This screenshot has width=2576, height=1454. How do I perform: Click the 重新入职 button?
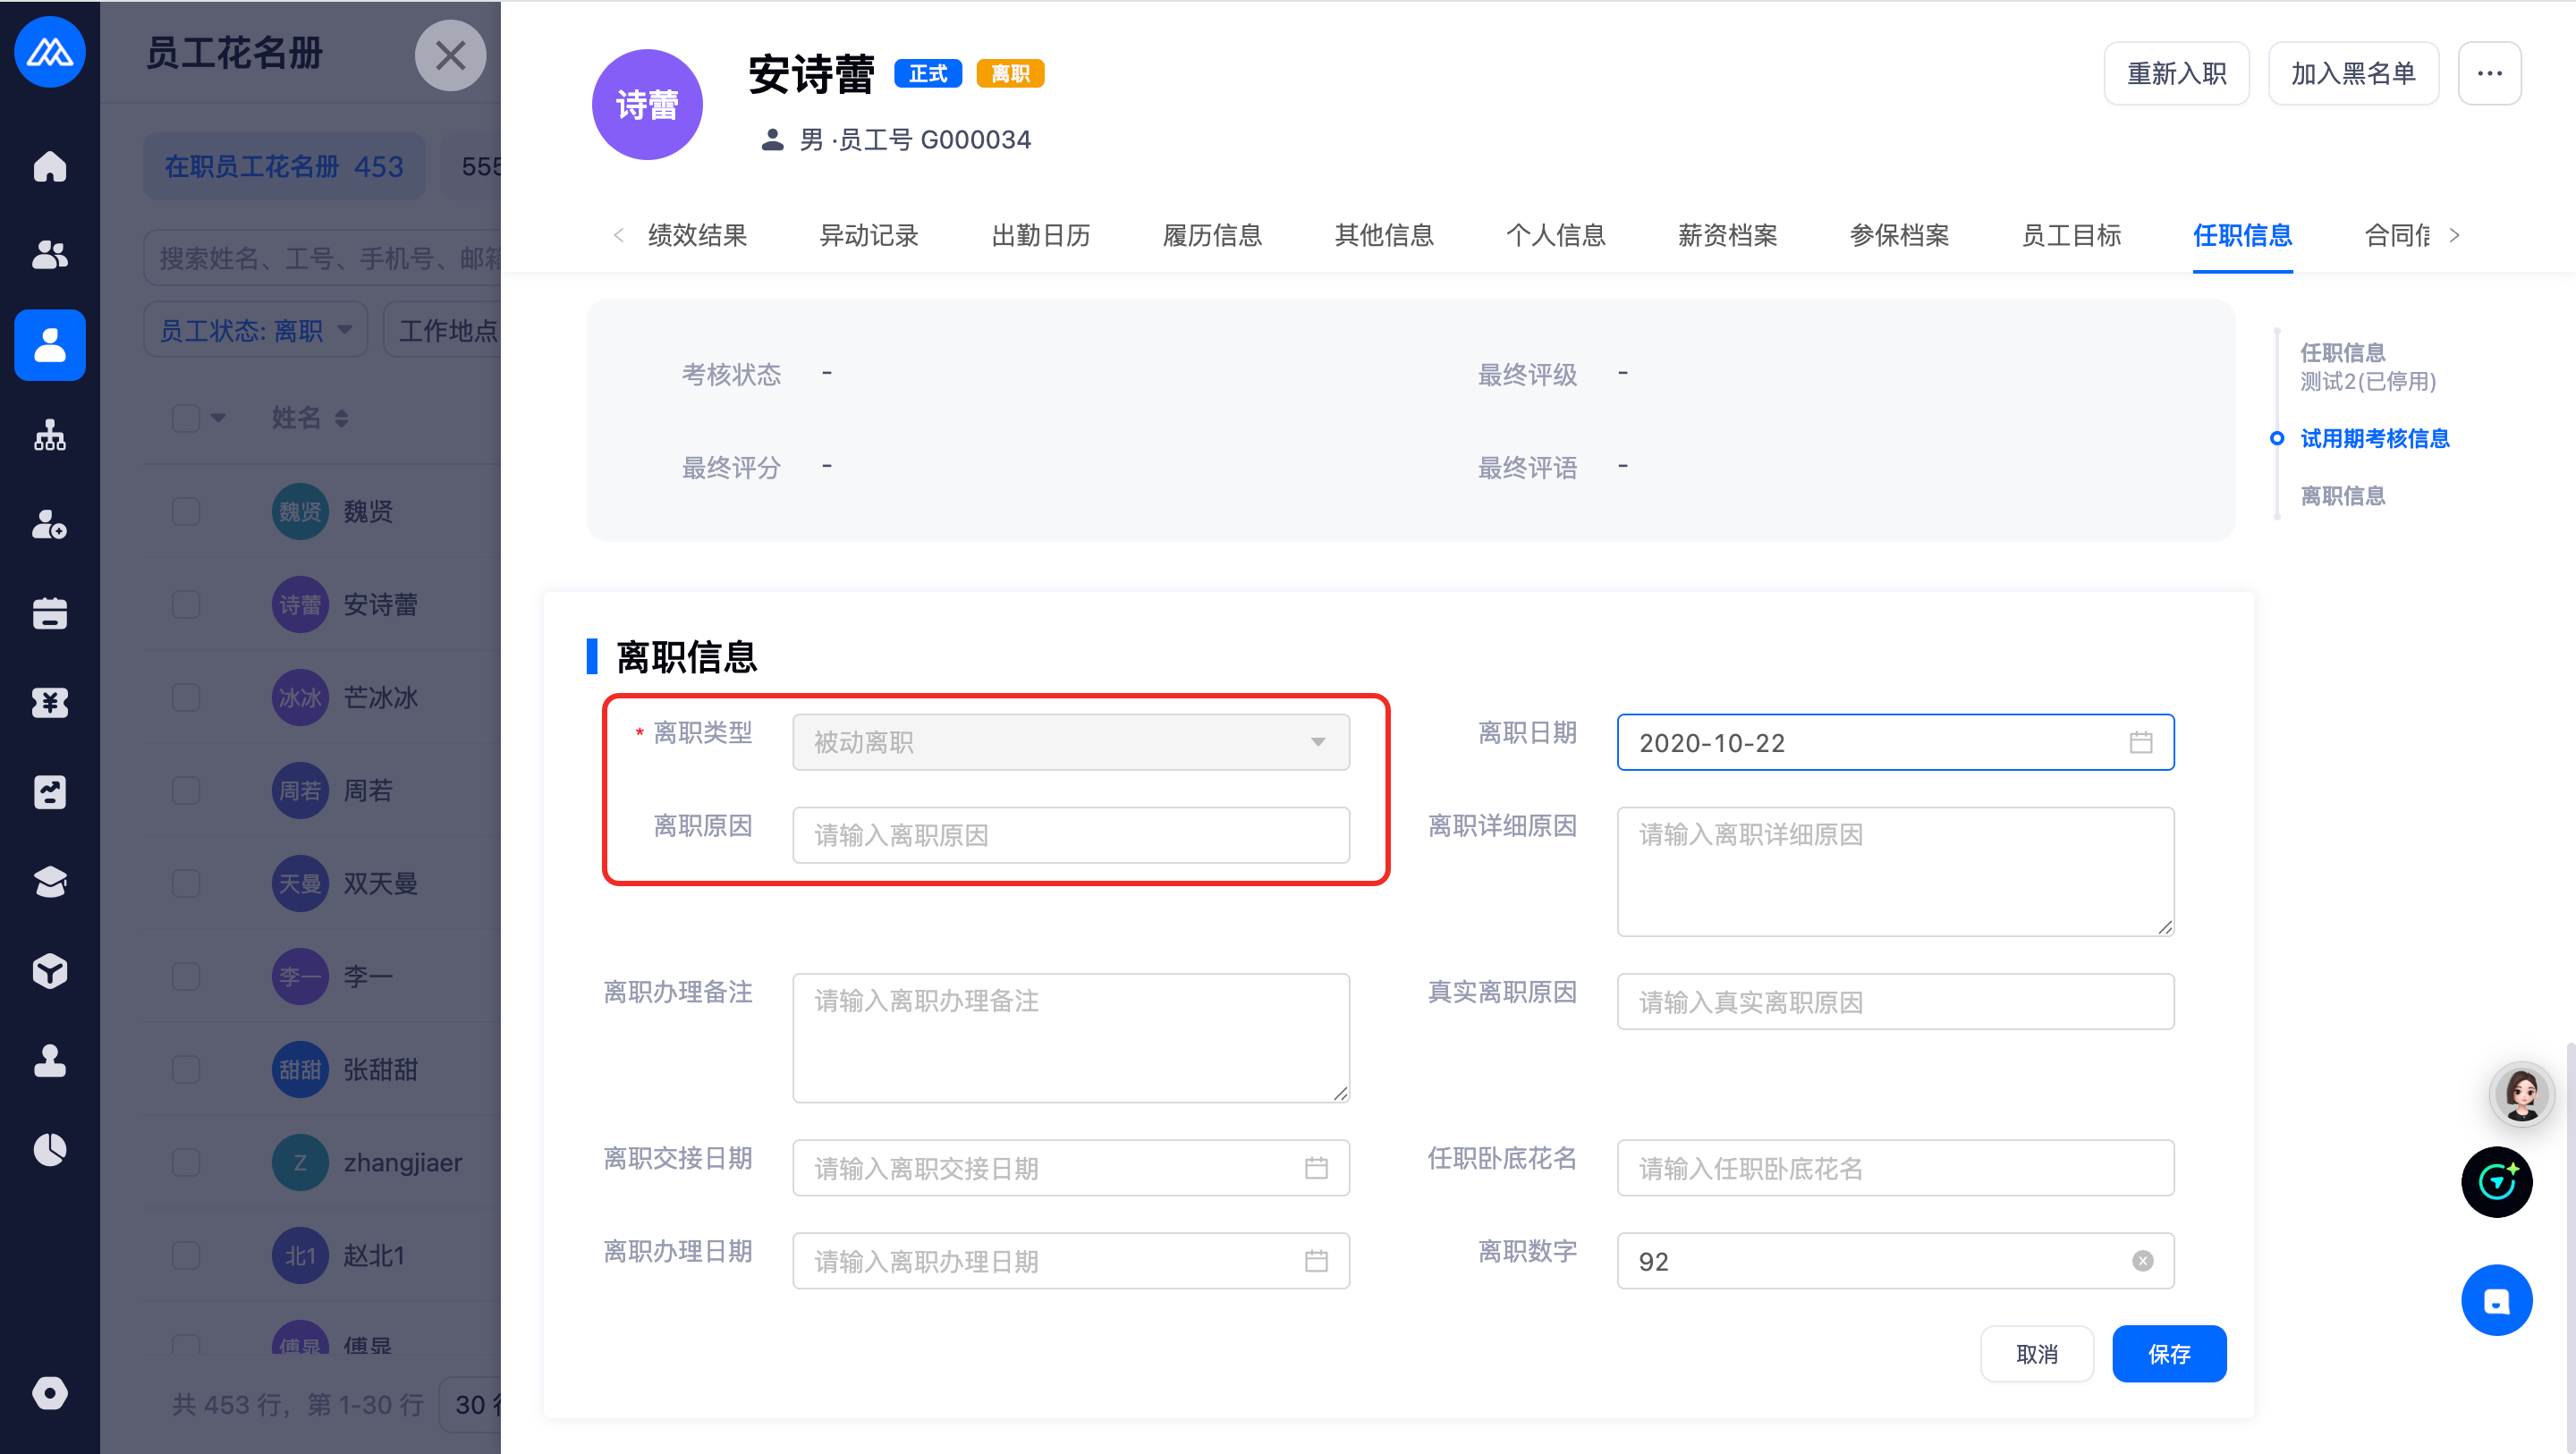pyautogui.click(x=2176, y=73)
